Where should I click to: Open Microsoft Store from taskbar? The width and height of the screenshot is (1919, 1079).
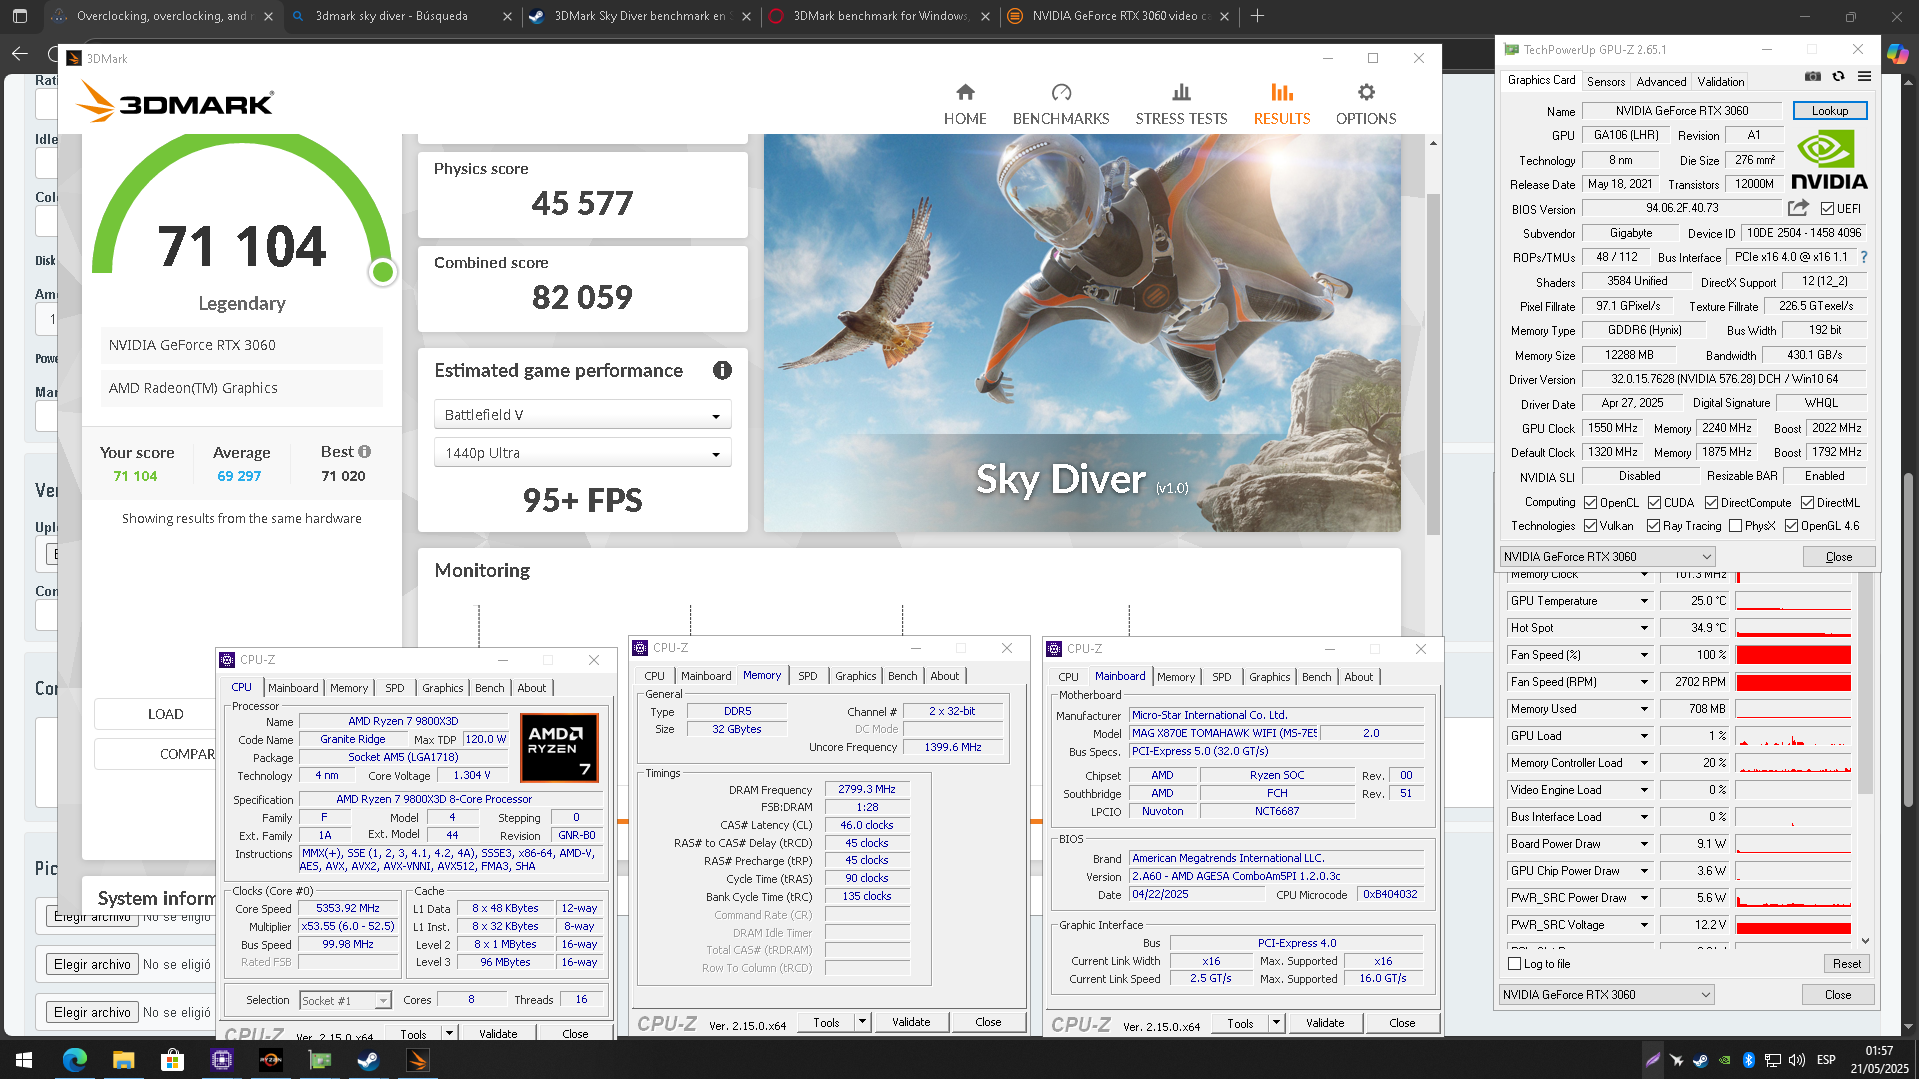click(x=172, y=1060)
